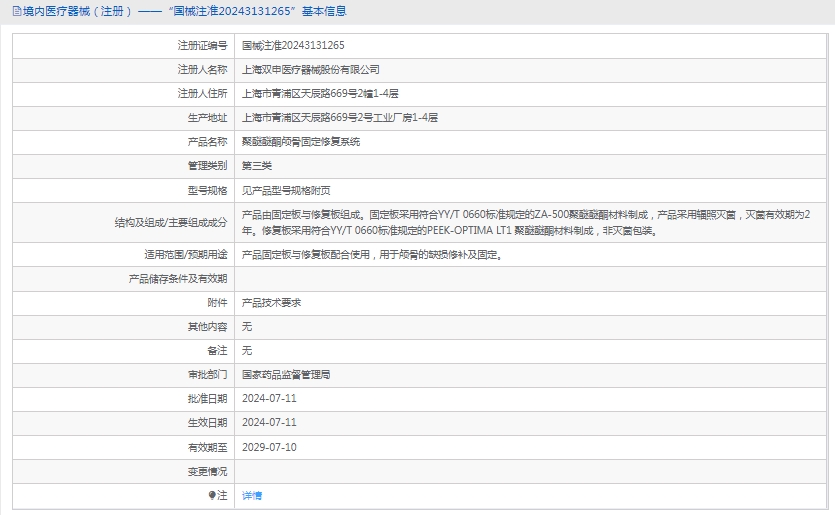Click the 生效日期 value 2024-07-11

point(269,422)
